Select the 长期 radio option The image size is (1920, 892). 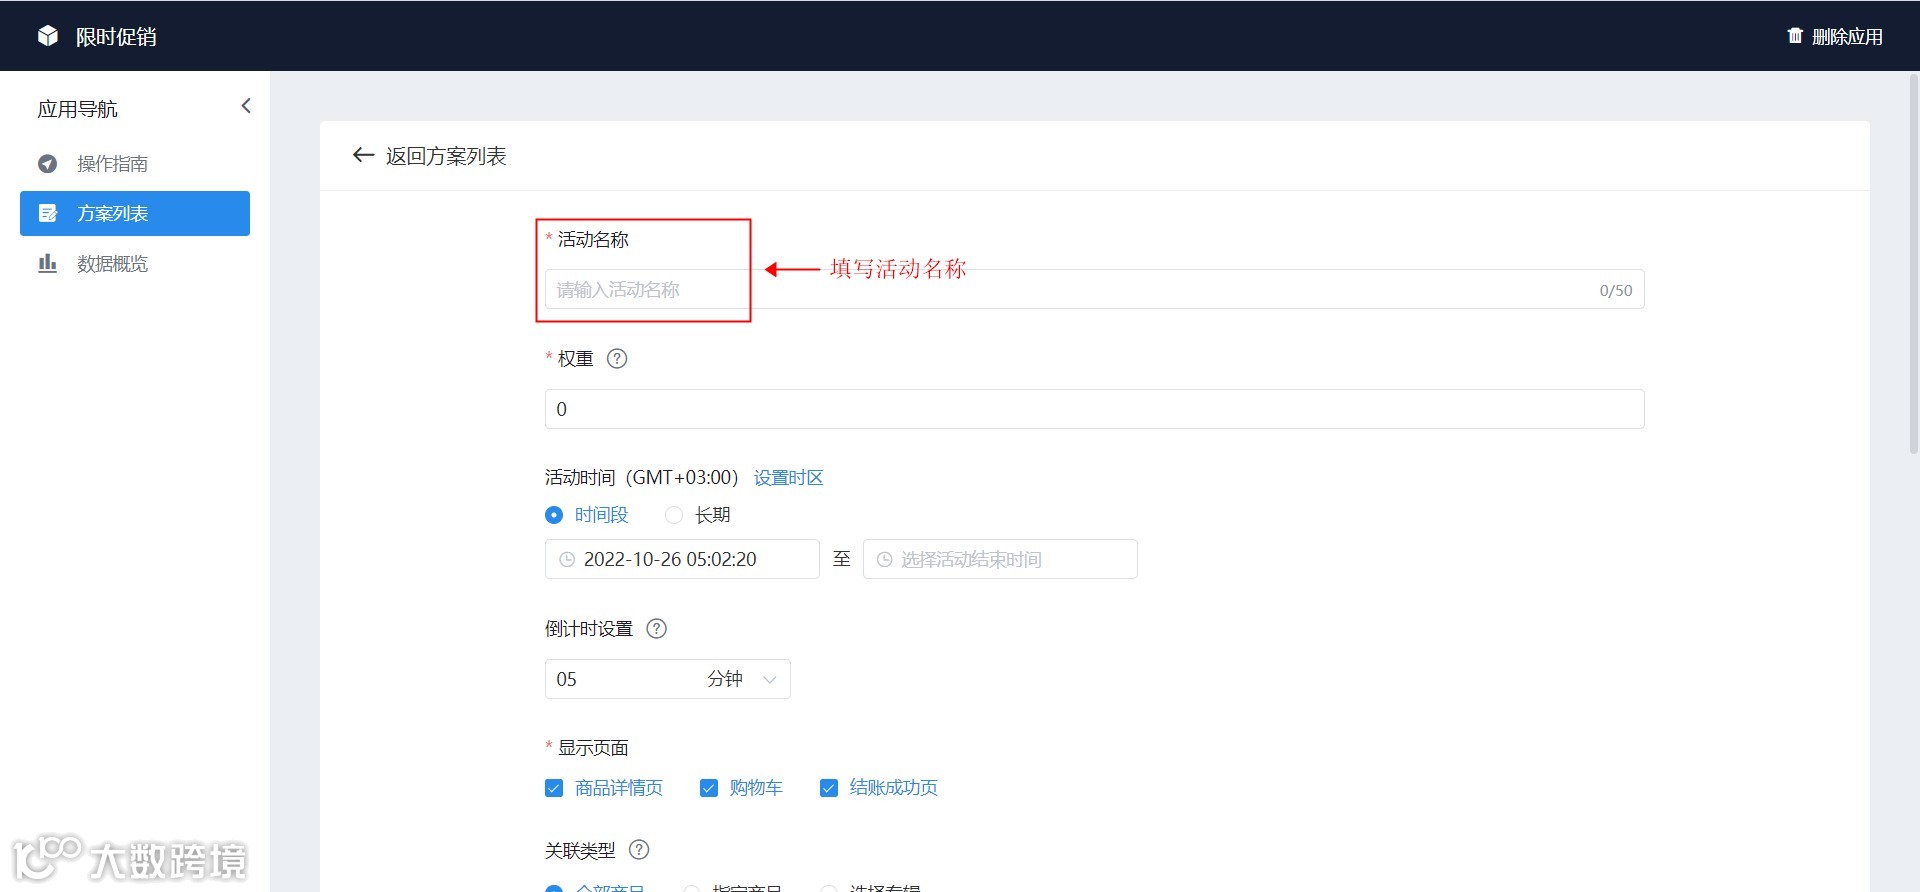tap(674, 515)
